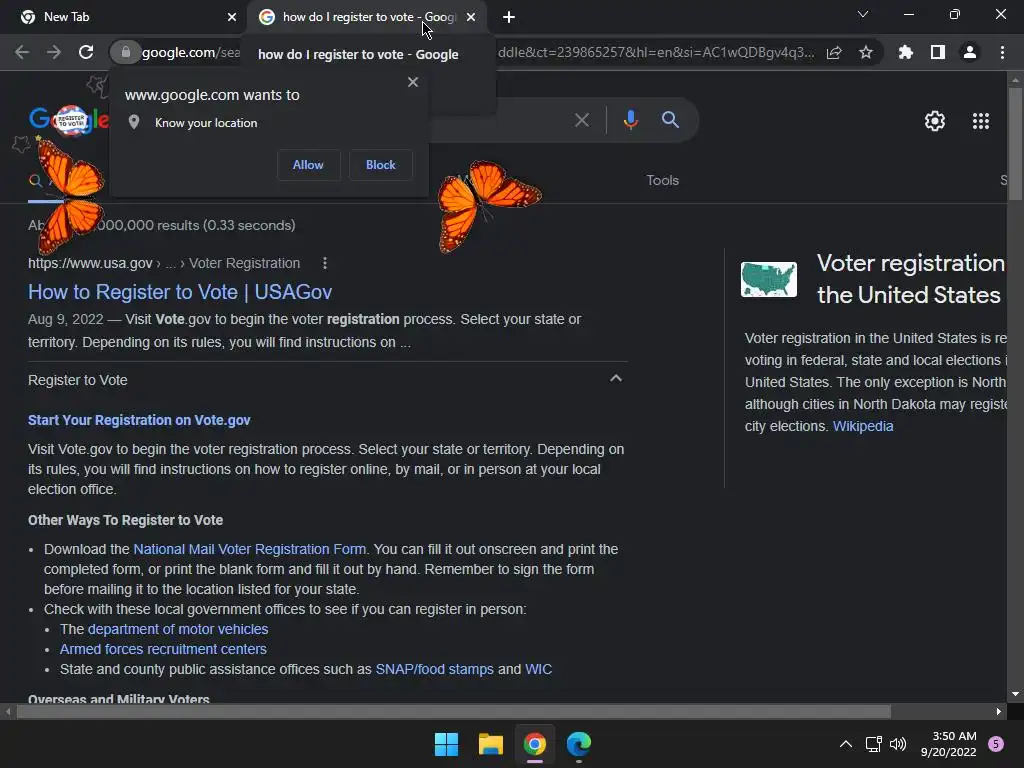Close the register to vote tab
The height and width of the screenshot is (768, 1024).
(471, 17)
